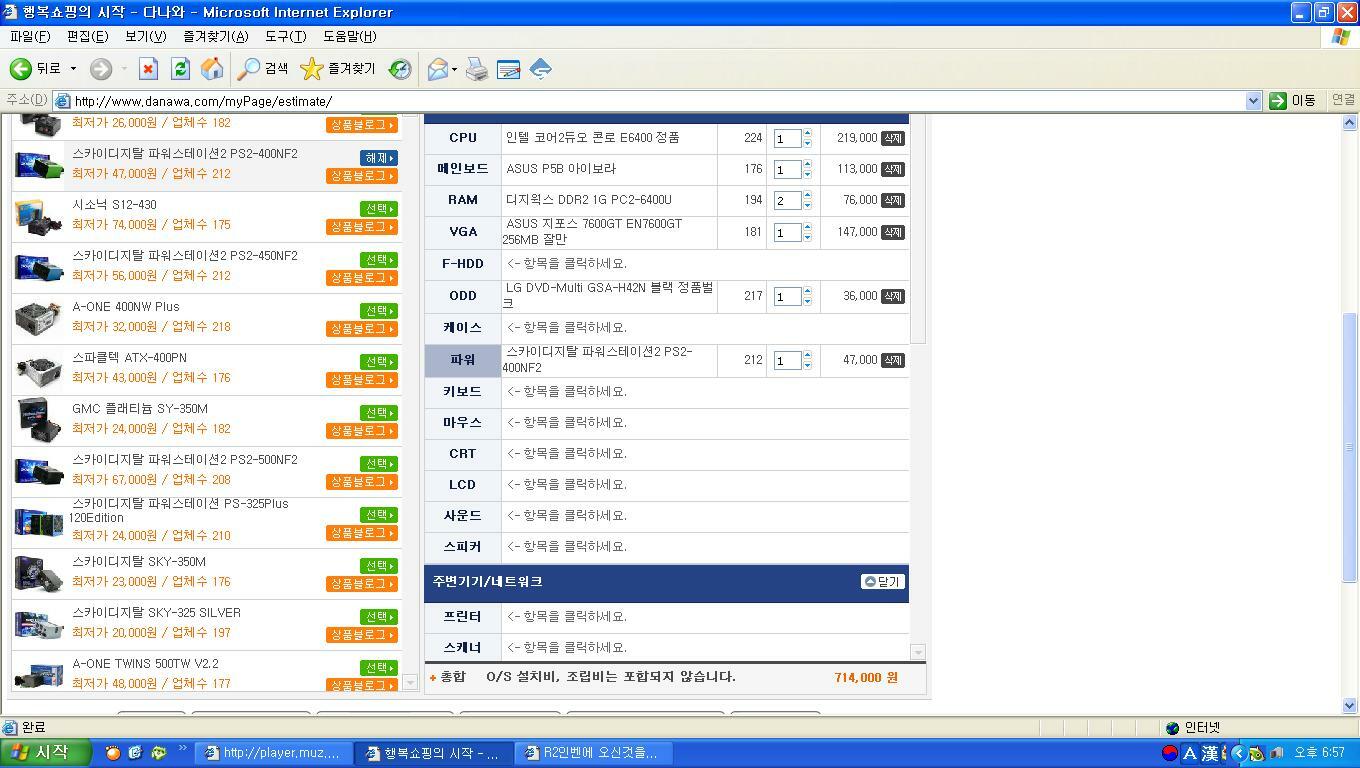Click the Search magnifier toolbar button
Viewport: 1360px width, 768px height.
262,69
